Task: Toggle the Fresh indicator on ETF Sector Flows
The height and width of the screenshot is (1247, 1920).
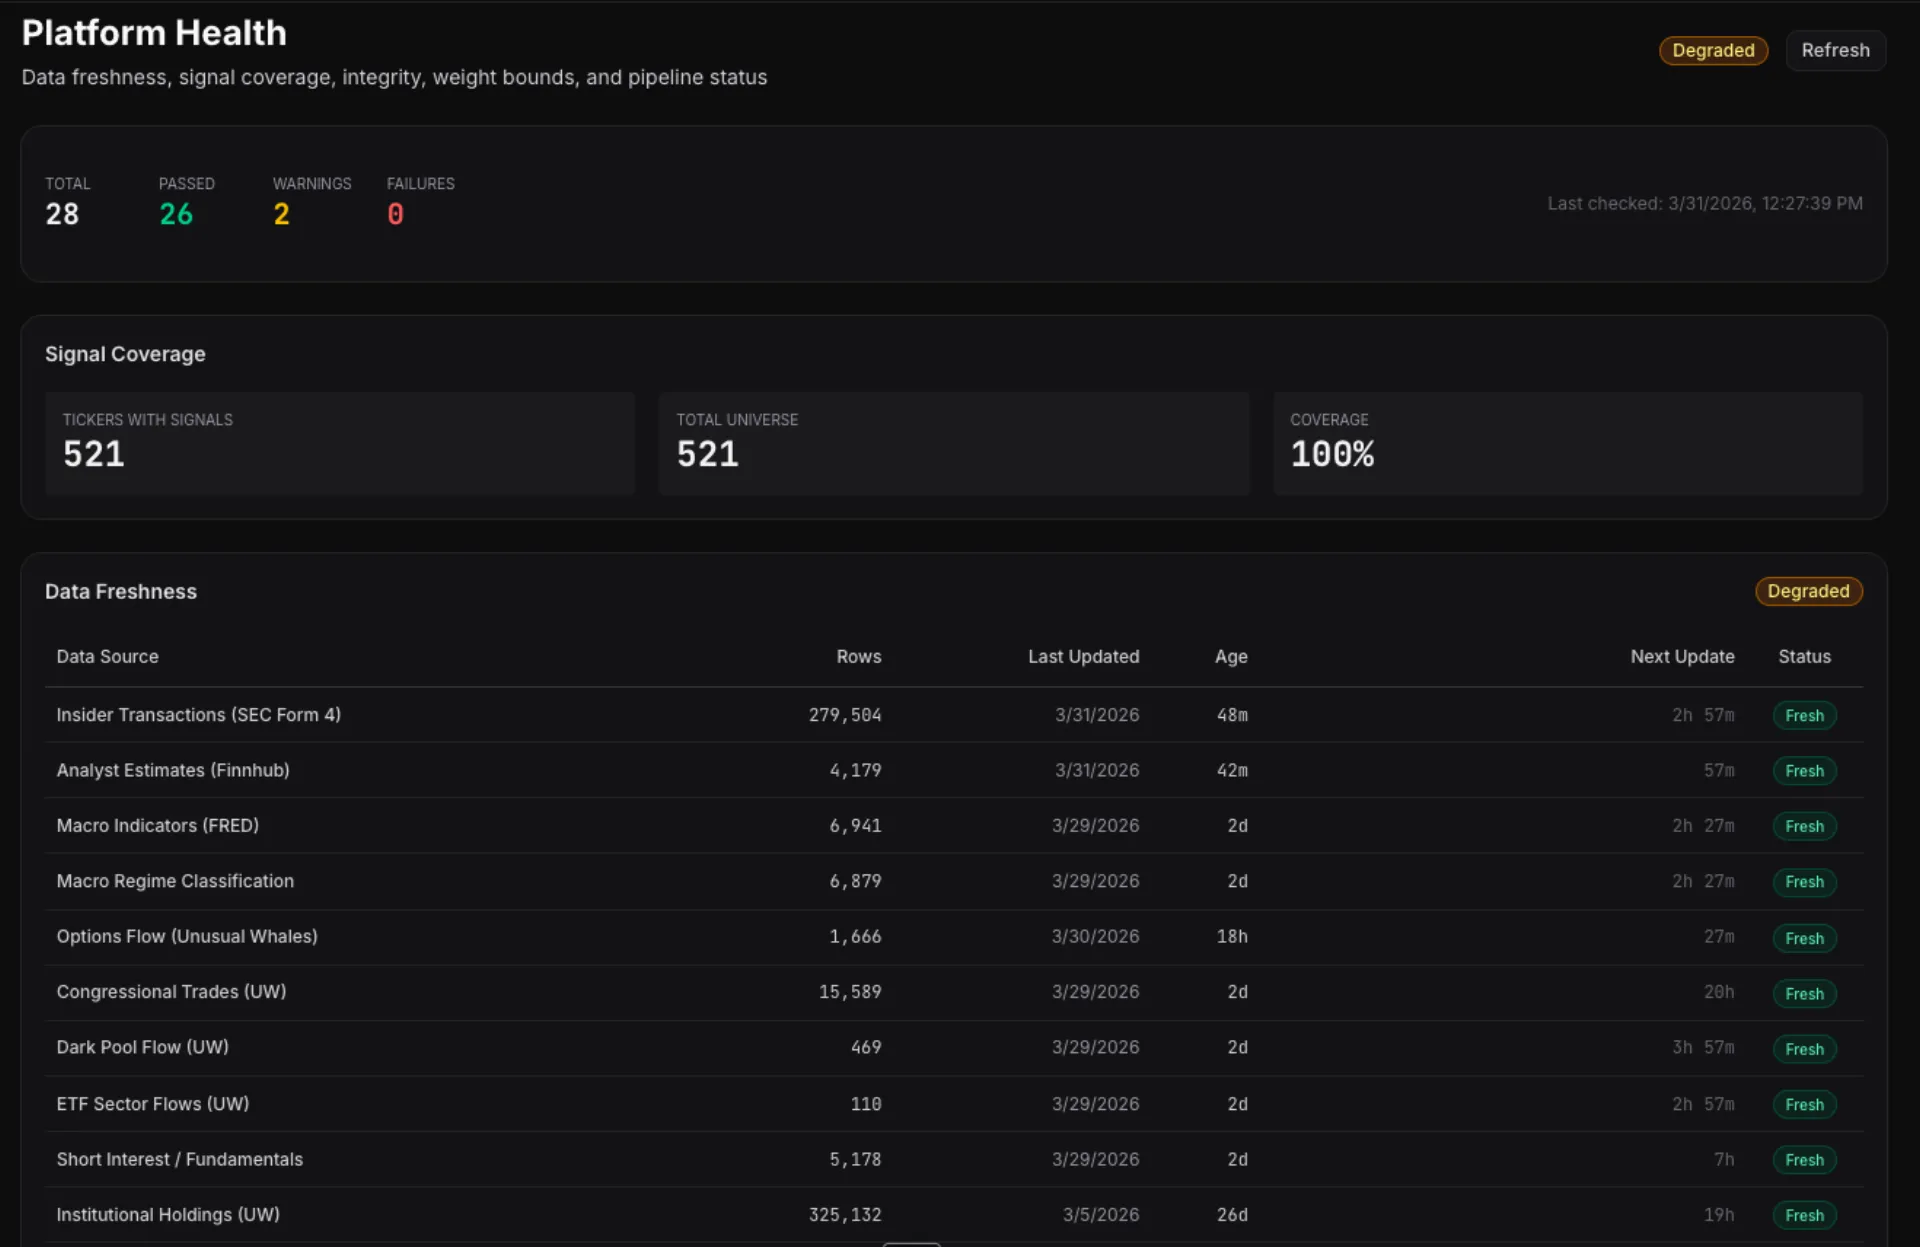Action: point(1804,1104)
